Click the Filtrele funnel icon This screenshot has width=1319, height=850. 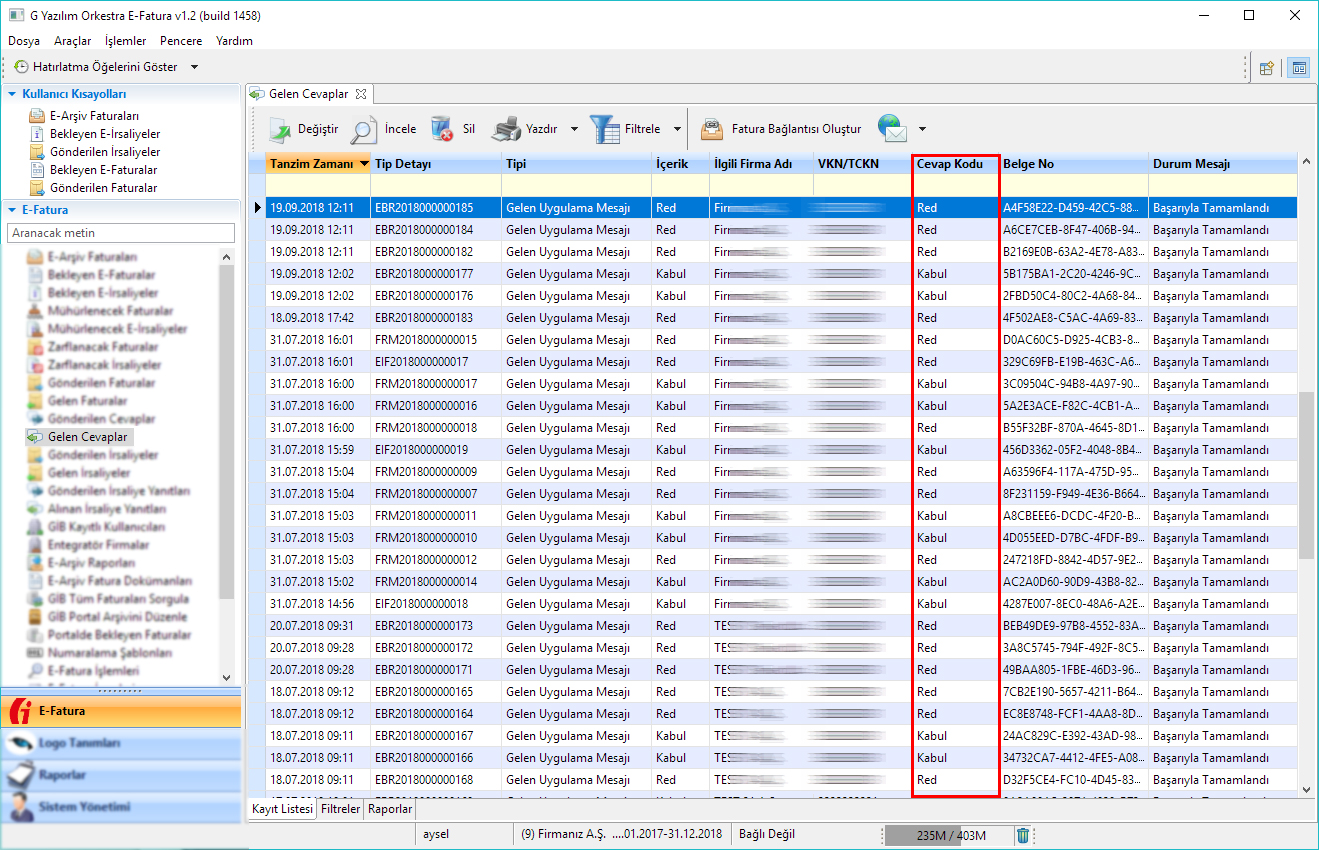pyautogui.click(x=604, y=129)
